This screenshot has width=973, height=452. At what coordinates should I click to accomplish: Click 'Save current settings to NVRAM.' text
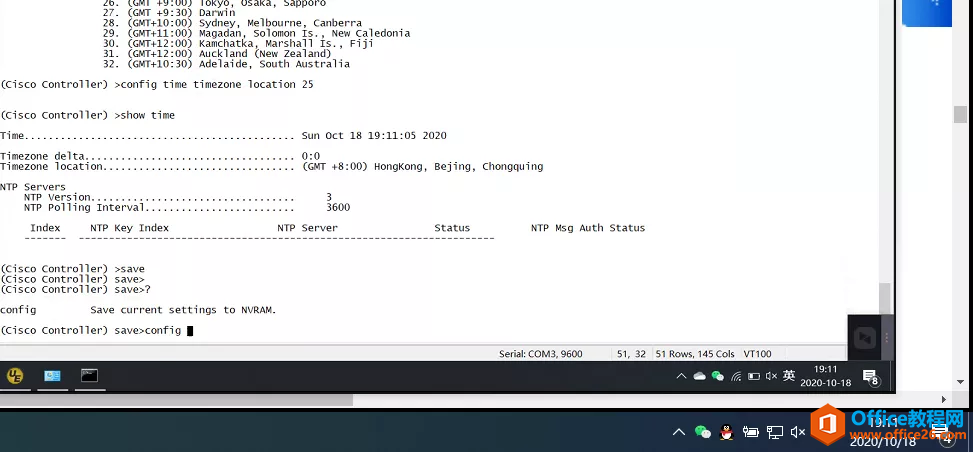(x=183, y=310)
